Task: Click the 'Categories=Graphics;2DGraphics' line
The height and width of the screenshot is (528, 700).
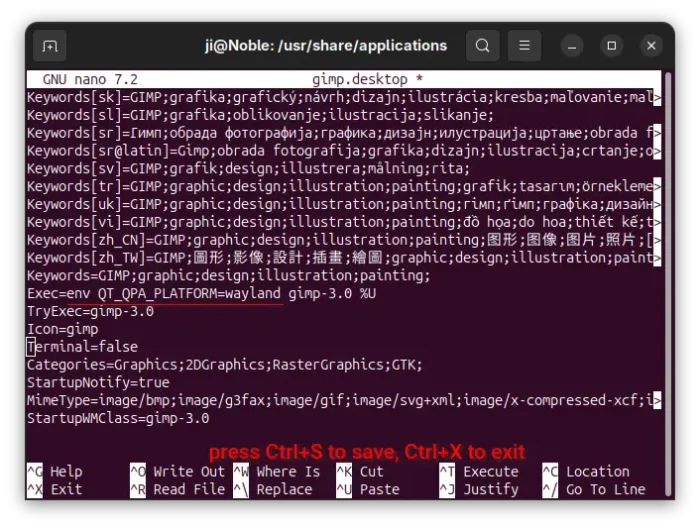Action: 225,365
